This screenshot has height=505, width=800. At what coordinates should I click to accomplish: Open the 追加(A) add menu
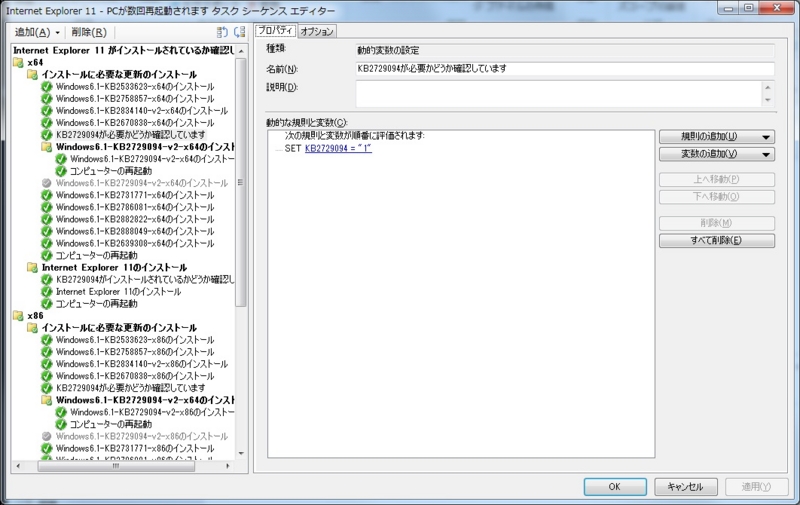tap(37, 33)
